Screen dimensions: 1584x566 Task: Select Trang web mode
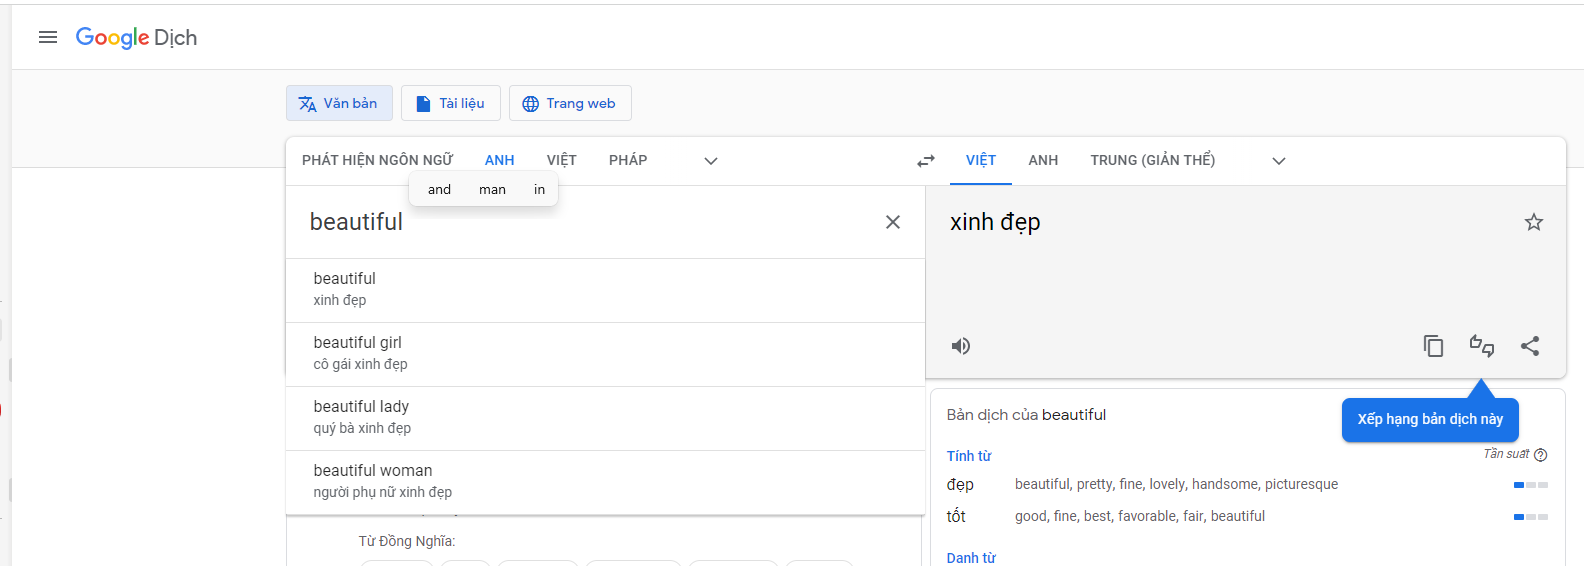pyautogui.click(x=570, y=103)
